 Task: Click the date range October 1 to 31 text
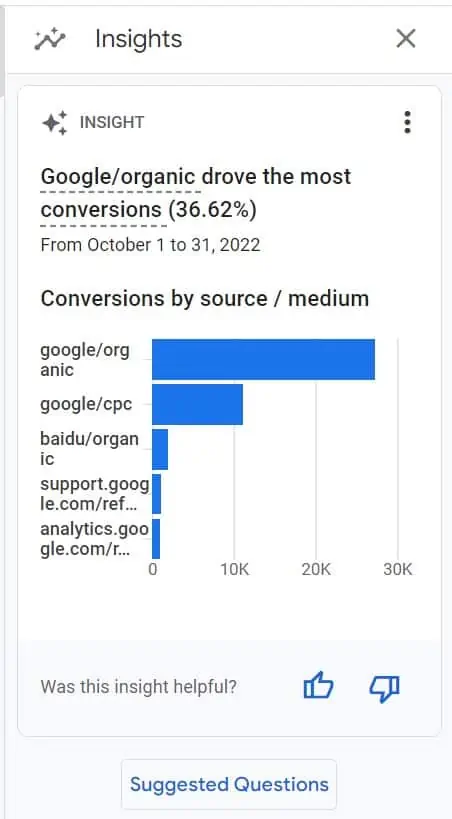click(x=150, y=245)
